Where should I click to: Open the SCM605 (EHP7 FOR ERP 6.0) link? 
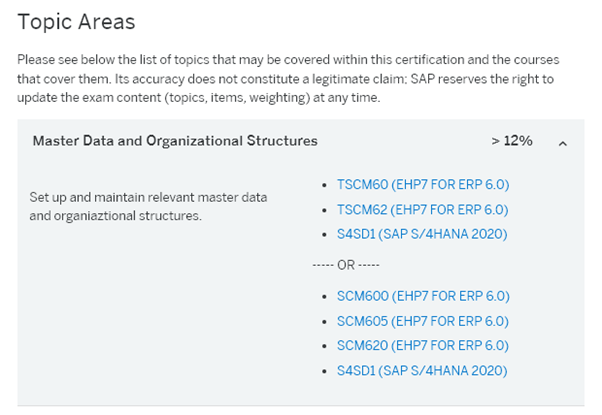[423, 321]
